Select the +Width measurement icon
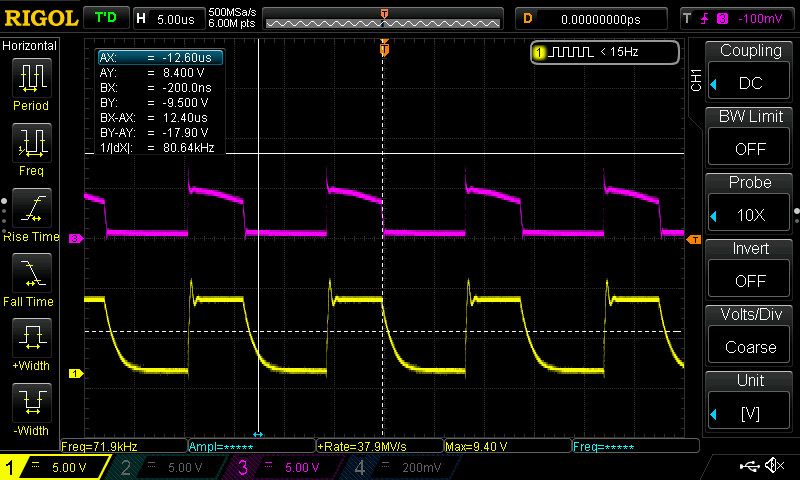This screenshot has height=480, width=800. coord(32,338)
